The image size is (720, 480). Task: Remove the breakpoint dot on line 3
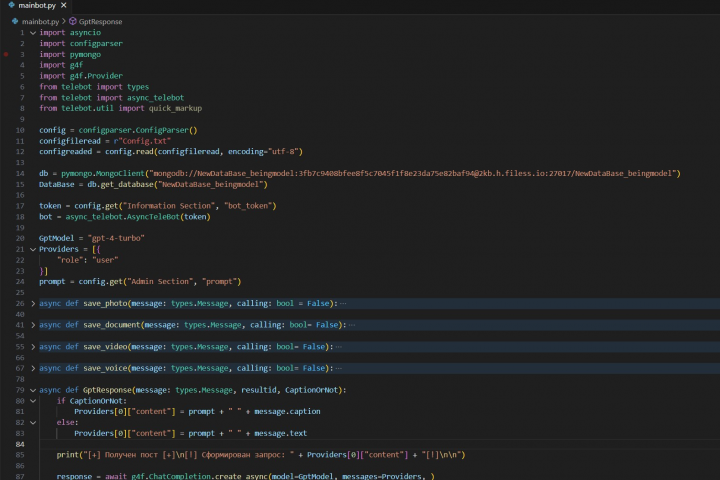(6, 54)
